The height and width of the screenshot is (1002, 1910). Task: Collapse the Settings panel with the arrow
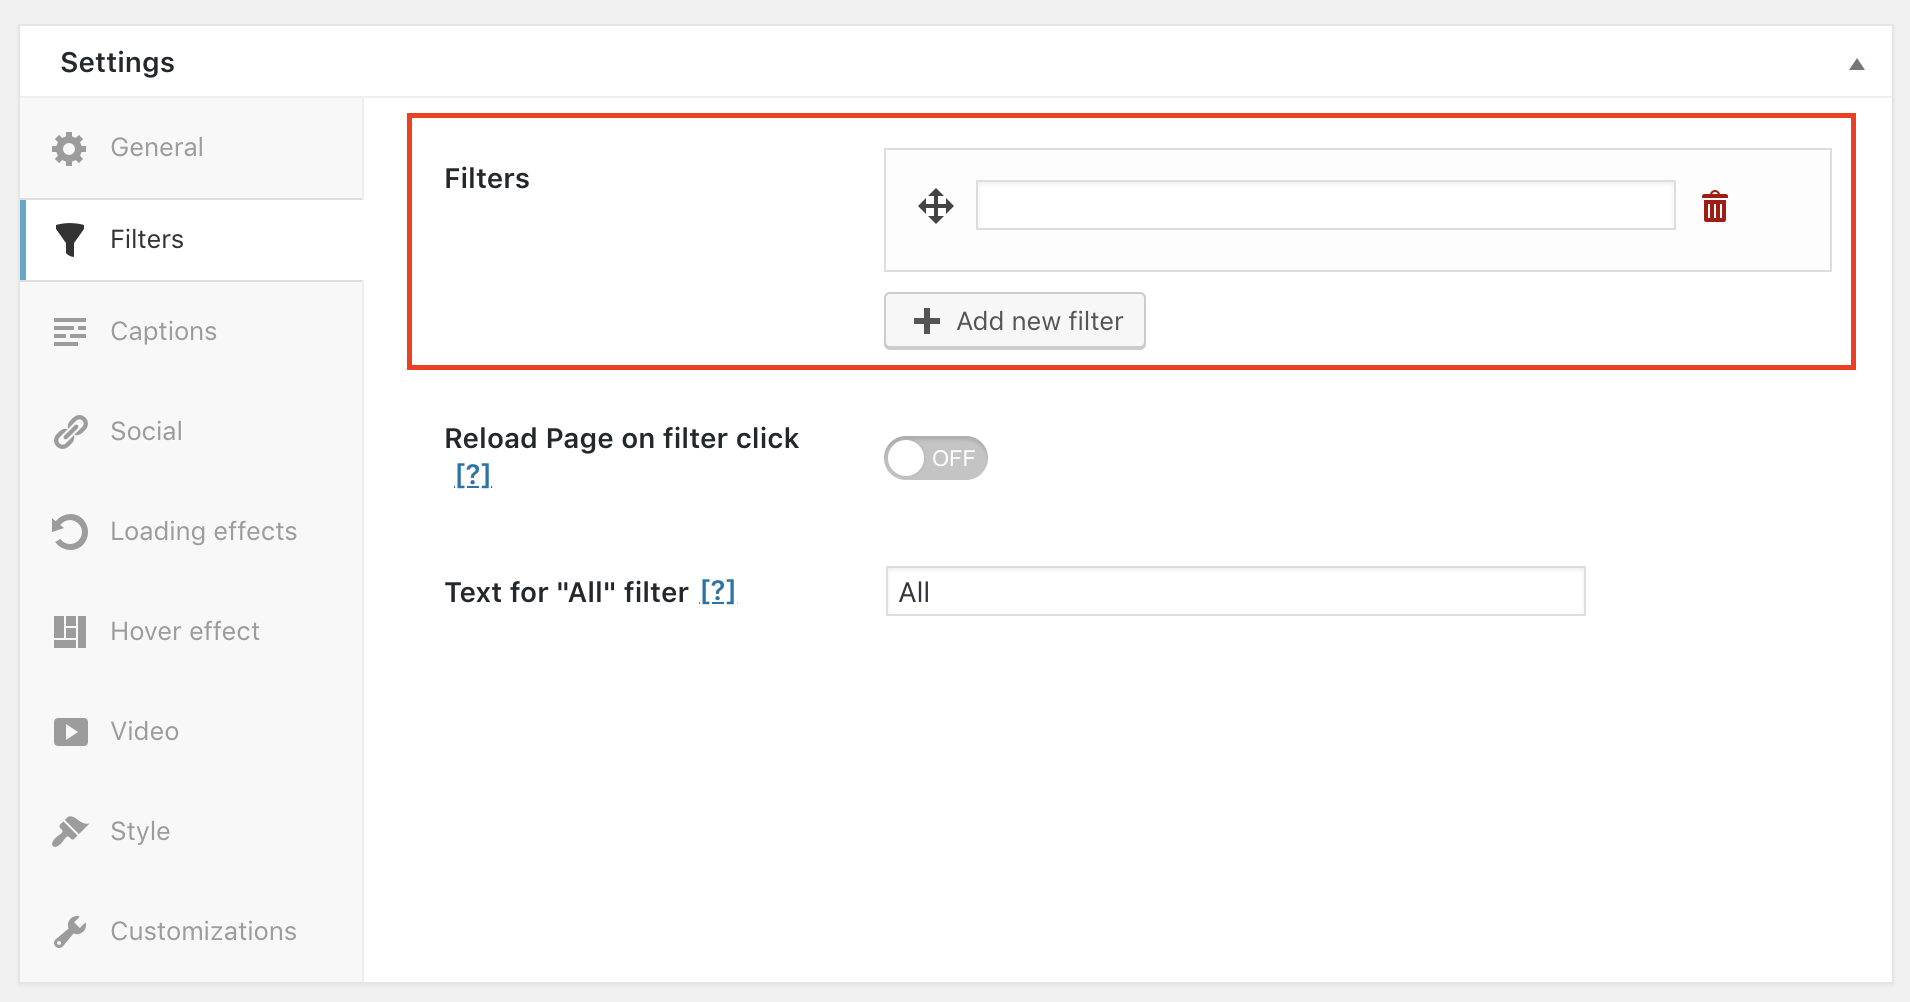click(1857, 64)
